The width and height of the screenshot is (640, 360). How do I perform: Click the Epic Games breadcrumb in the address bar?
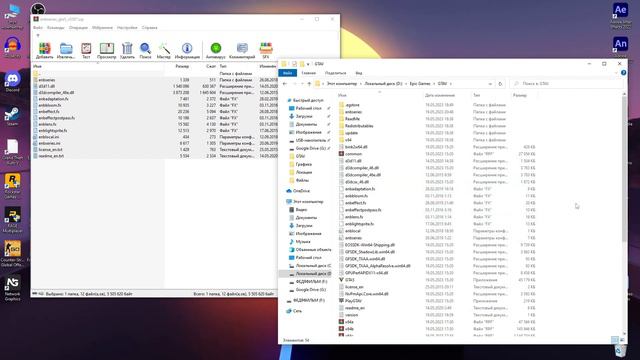420,84
